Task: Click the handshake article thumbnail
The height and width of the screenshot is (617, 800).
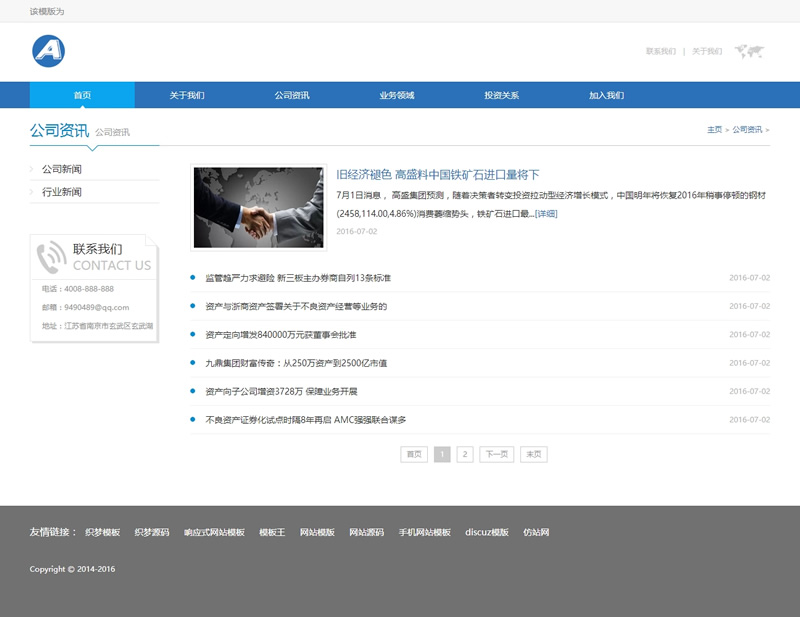Action: pyautogui.click(x=258, y=207)
